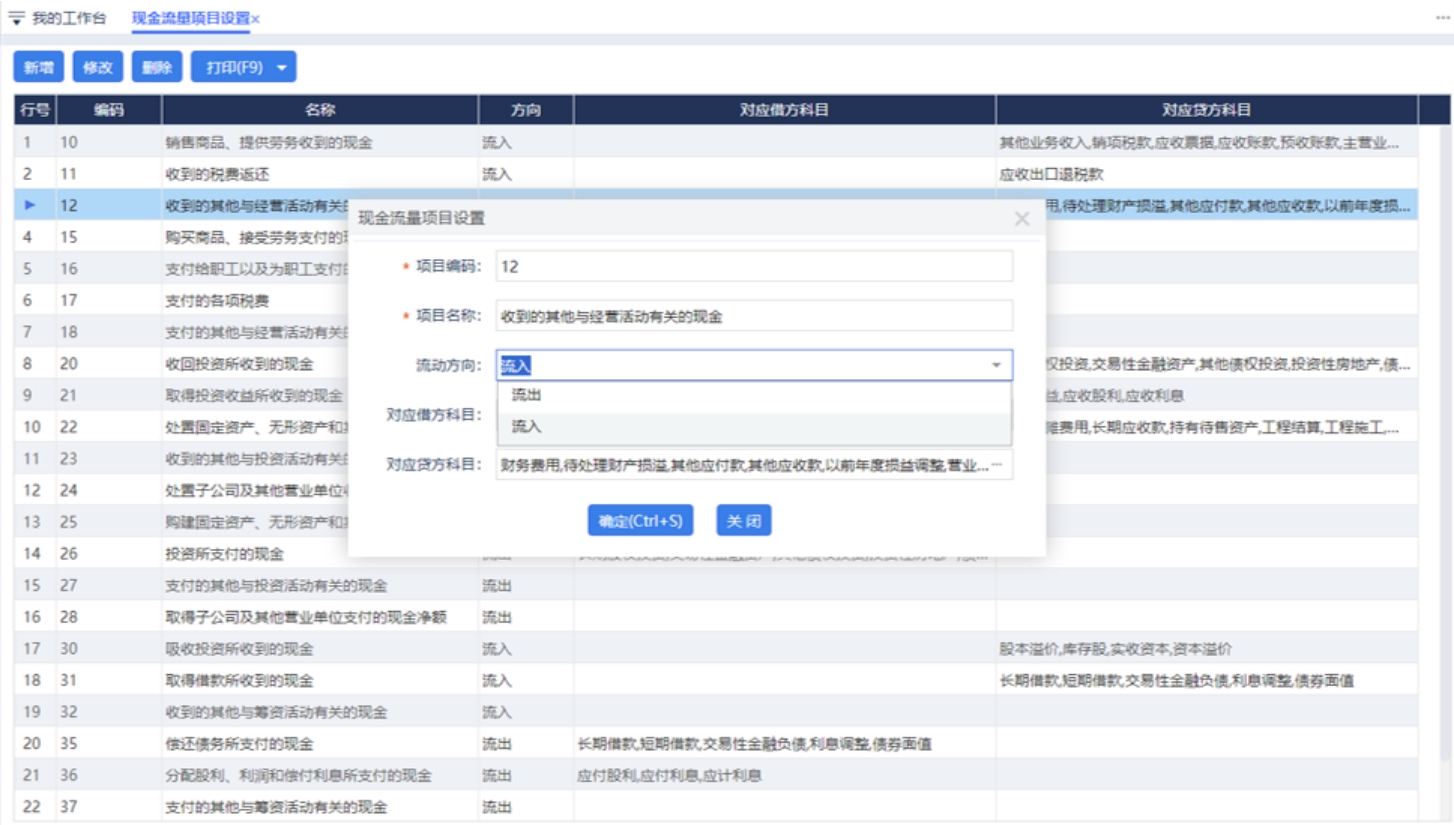Screen dimensions: 1454x825
Task: Click the 删除 button
Action: click(157, 68)
